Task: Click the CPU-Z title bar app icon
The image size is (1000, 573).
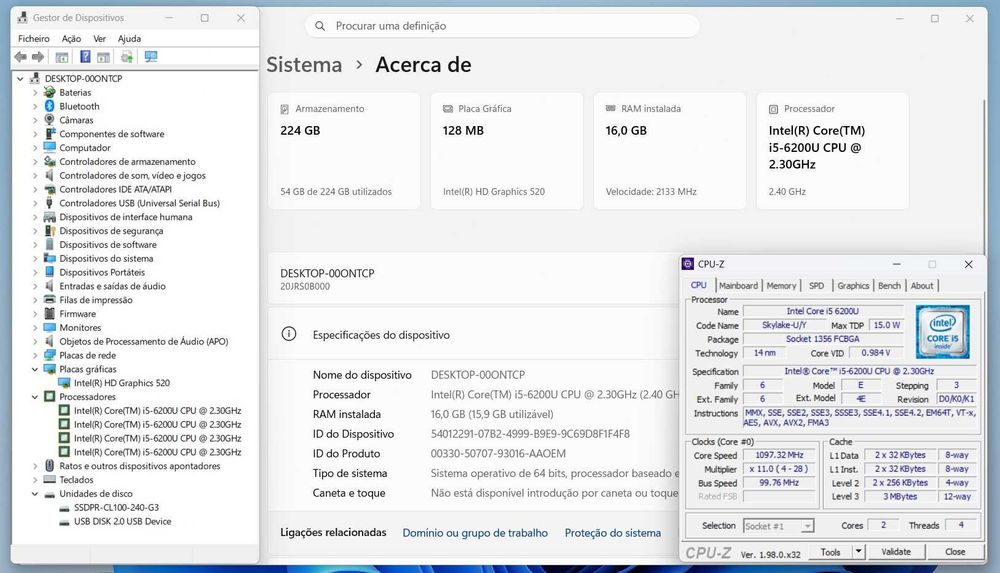Action: pyautogui.click(x=688, y=264)
